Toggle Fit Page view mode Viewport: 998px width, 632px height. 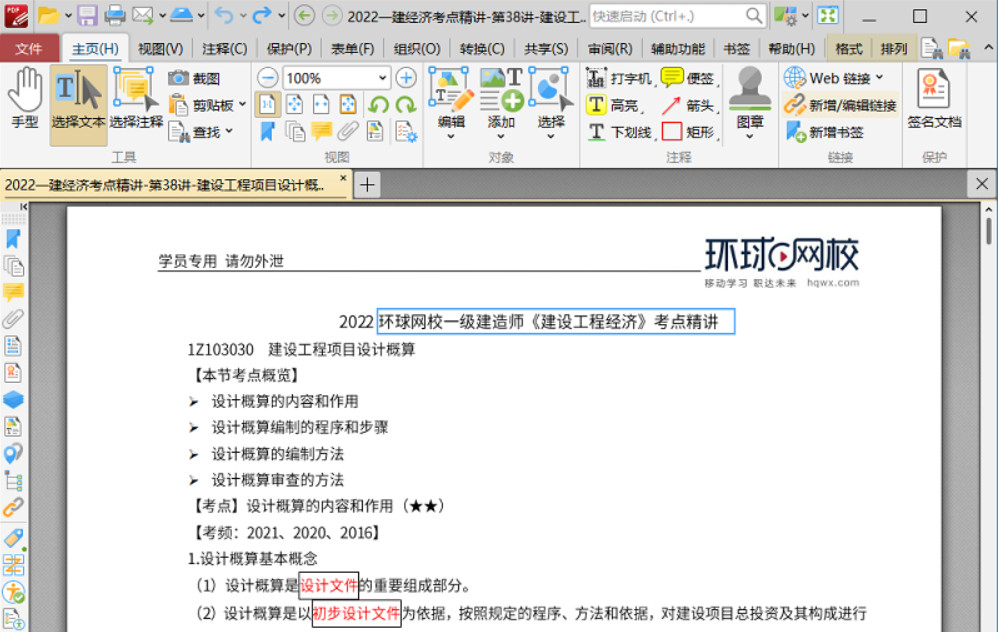point(294,104)
